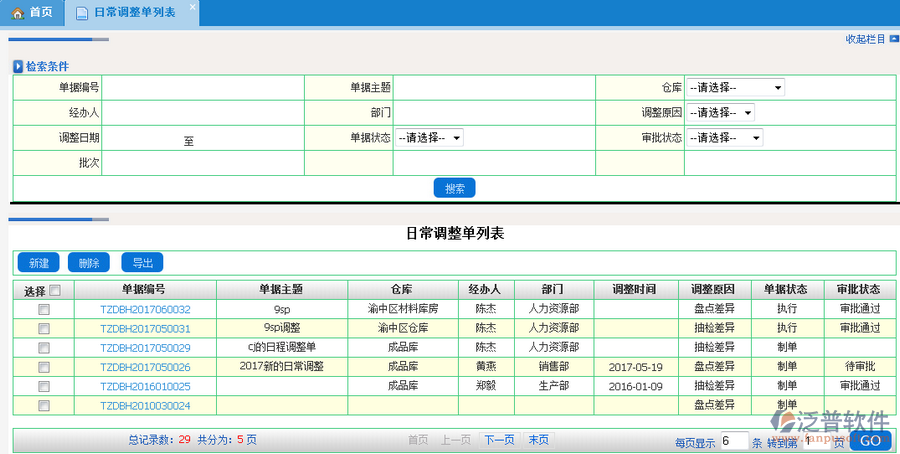Screen dimensions: 900x454
Task: Close the 日常调整单列表 tab
Action: click(x=192, y=7)
